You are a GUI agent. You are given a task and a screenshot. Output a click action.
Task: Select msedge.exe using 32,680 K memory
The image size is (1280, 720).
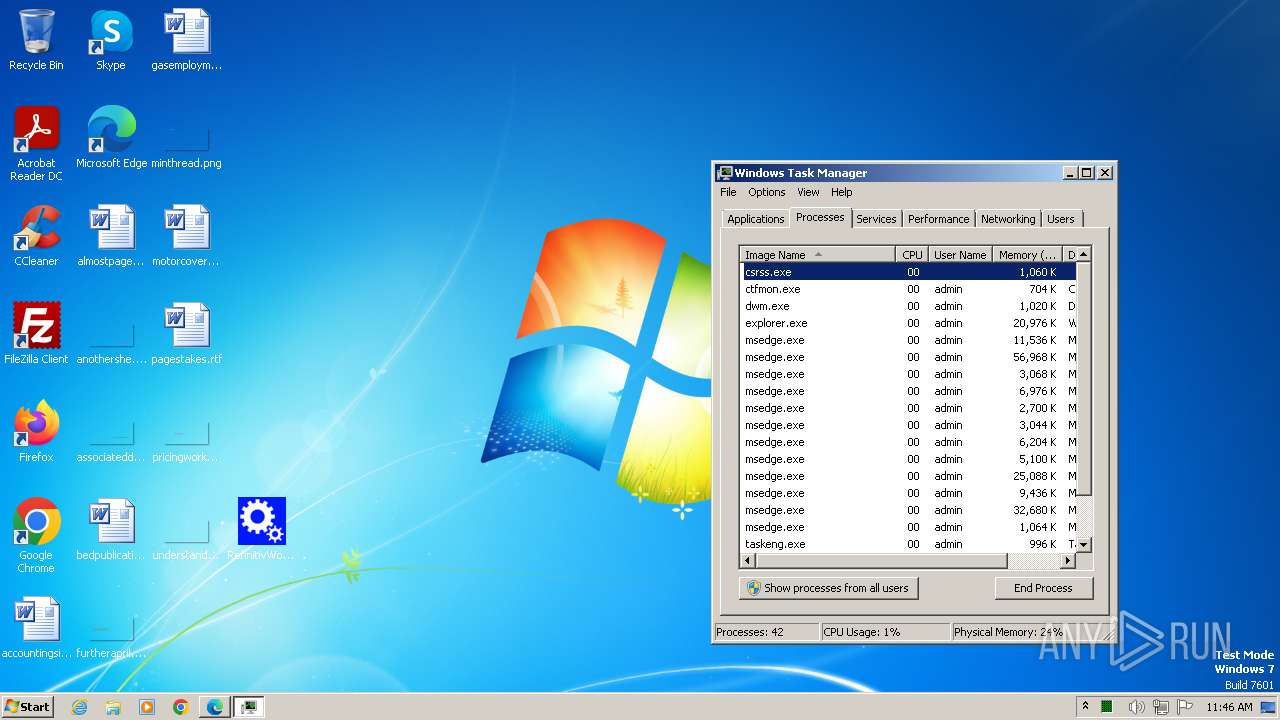point(908,510)
